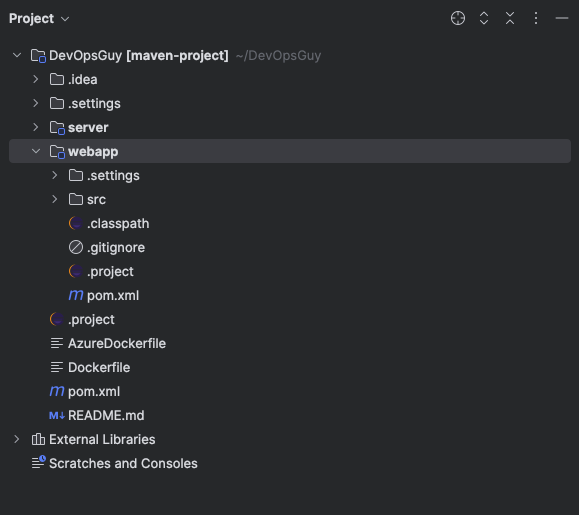Select the Dockerfile file name

pos(99,367)
